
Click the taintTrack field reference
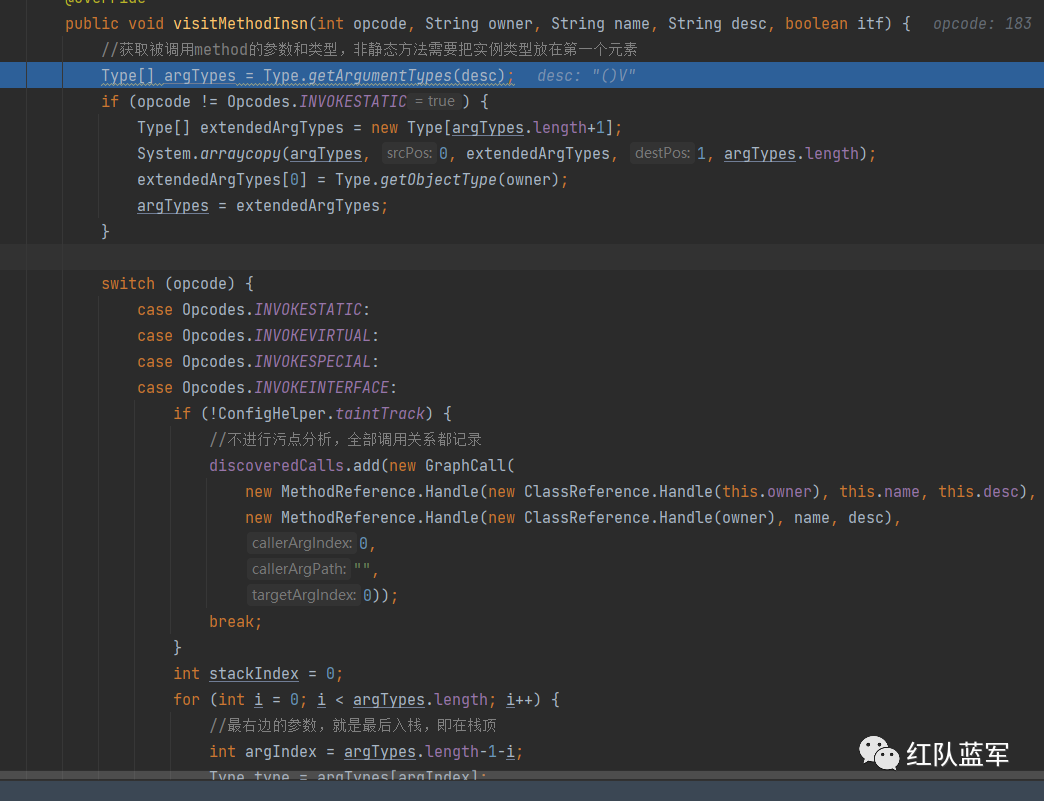(380, 413)
